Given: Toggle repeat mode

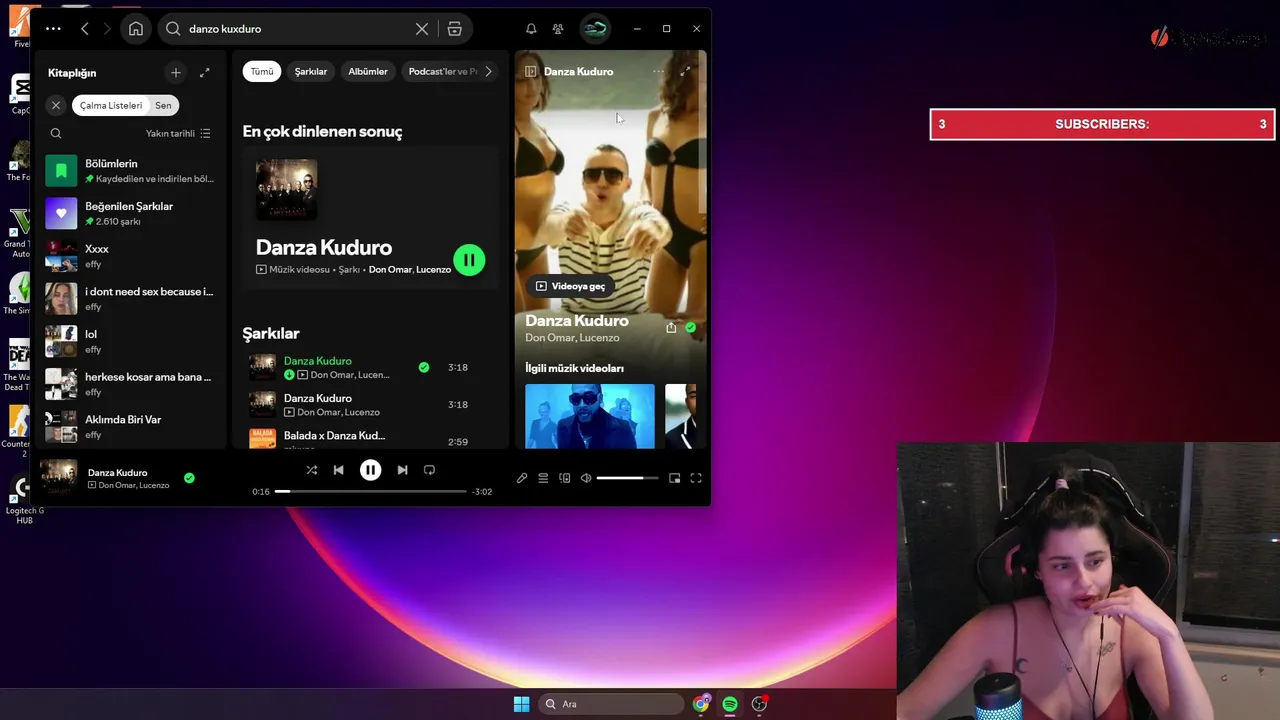Looking at the screenshot, I should click(429, 470).
